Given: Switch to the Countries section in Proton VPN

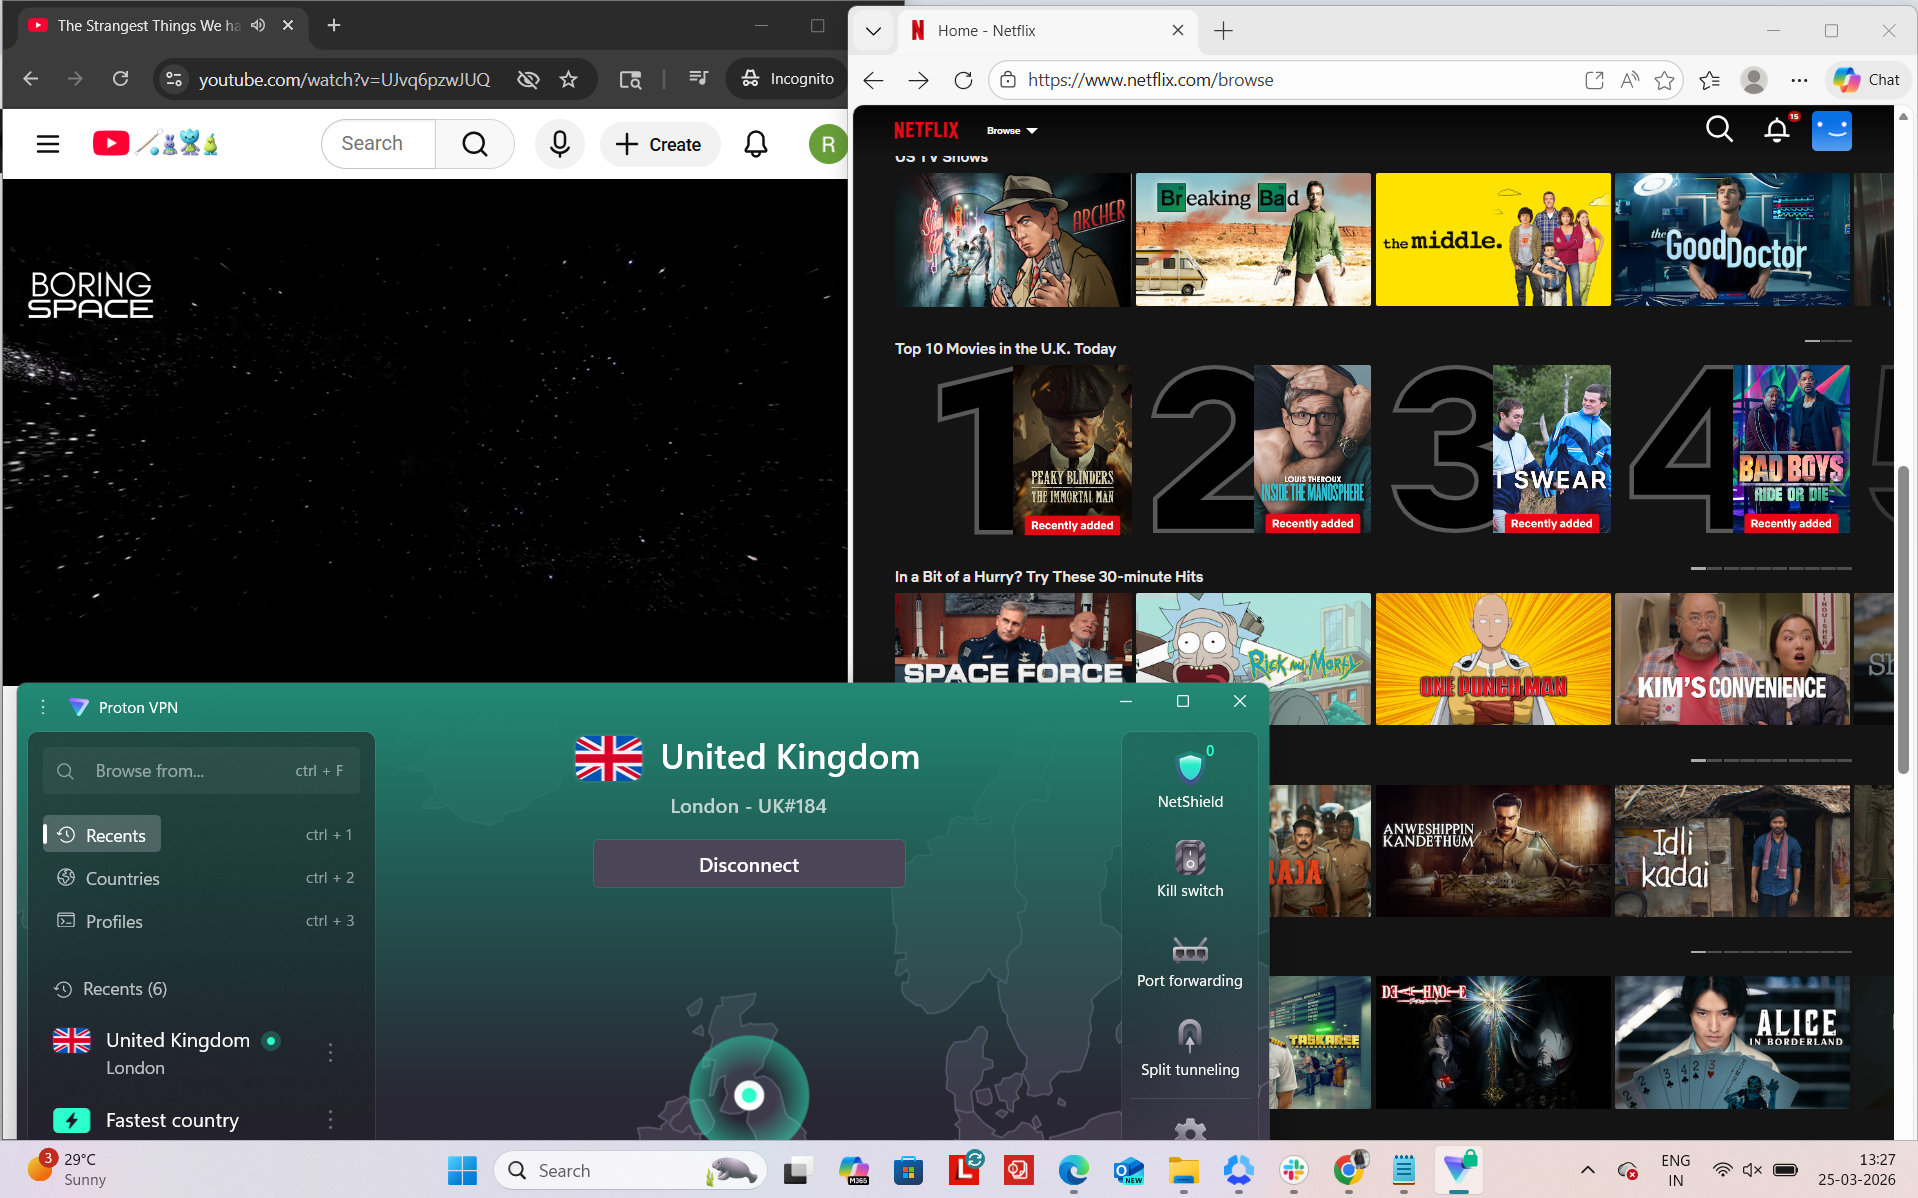Looking at the screenshot, I should [122, 878].
